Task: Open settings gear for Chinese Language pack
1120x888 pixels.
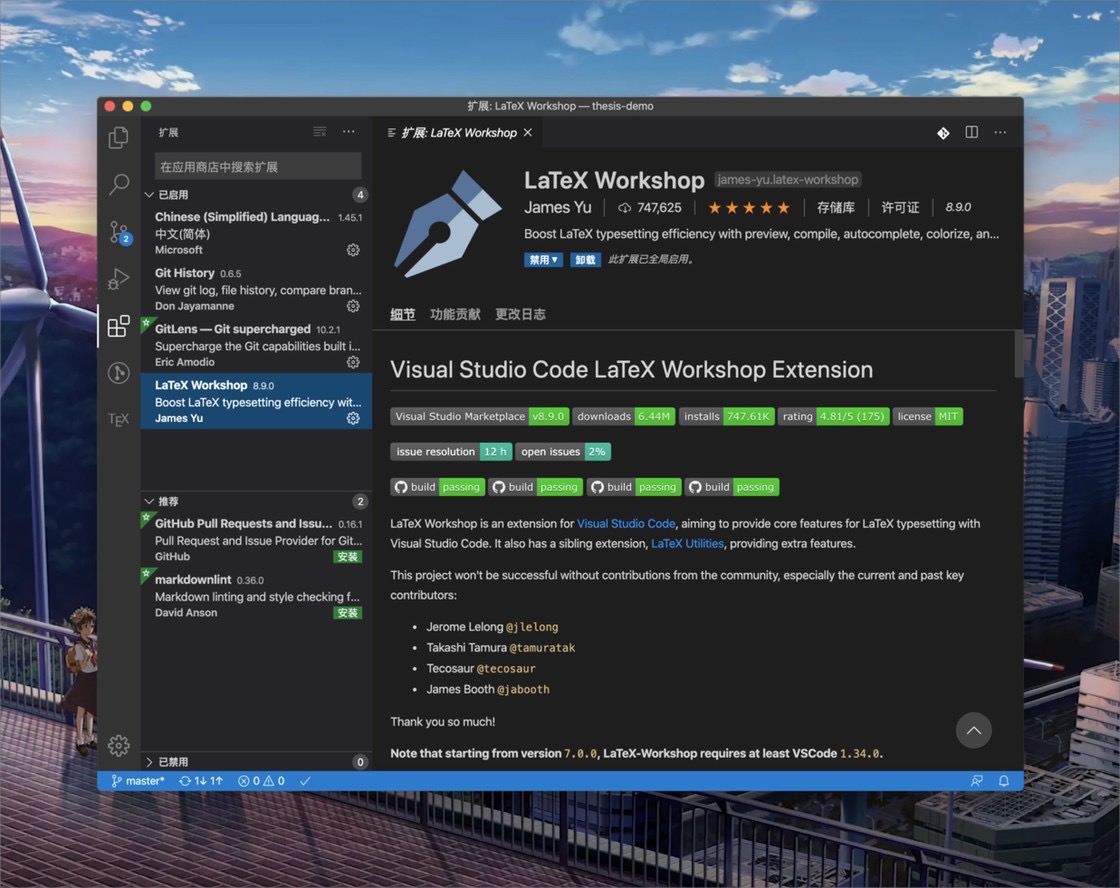Action: (353, 250)
